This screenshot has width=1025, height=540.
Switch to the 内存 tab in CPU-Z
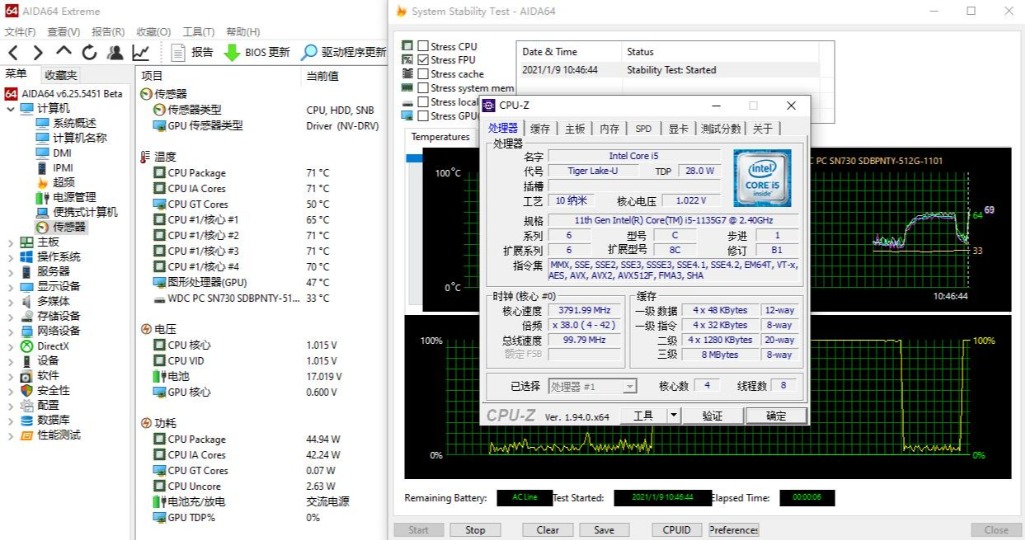(x=609, y=129)
